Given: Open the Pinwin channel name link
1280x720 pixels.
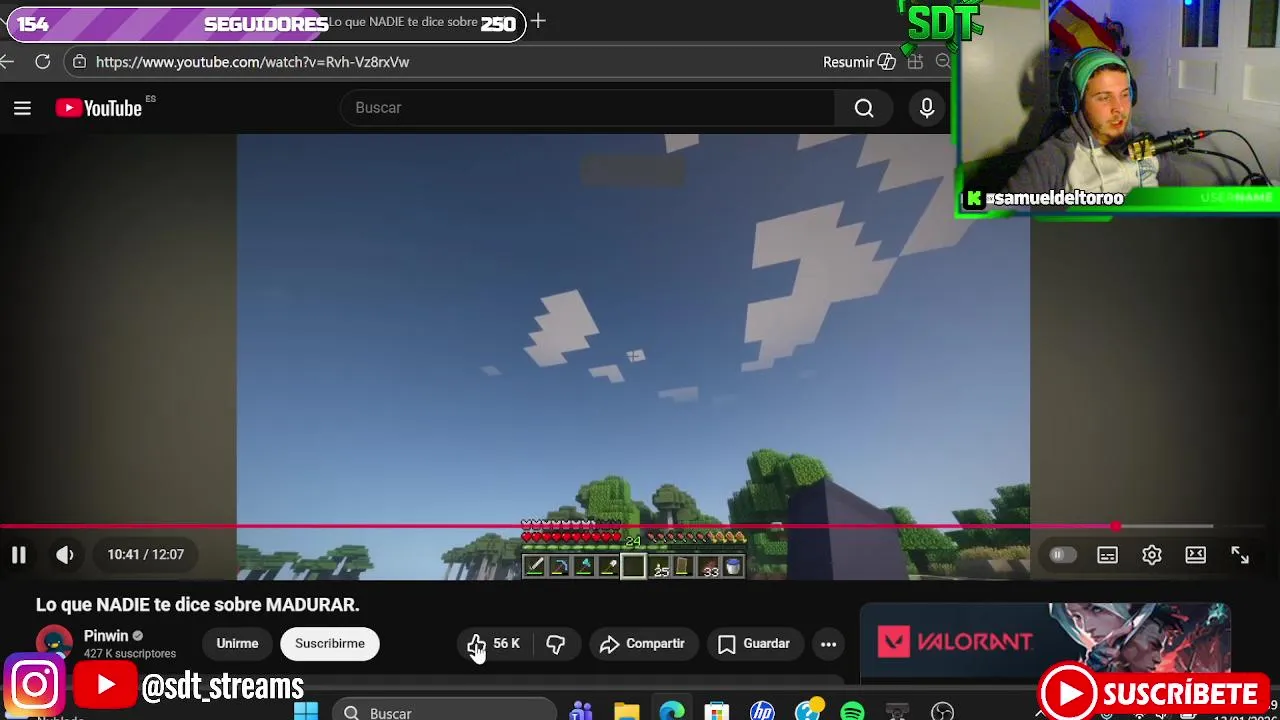Looking at the screenshot, I should pyautogui.click(x=106, y=636).
